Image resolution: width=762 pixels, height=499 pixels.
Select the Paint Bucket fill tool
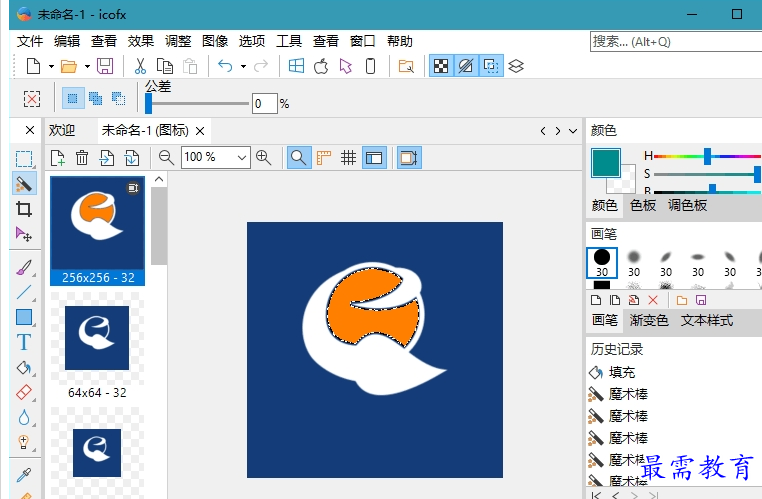24,367
